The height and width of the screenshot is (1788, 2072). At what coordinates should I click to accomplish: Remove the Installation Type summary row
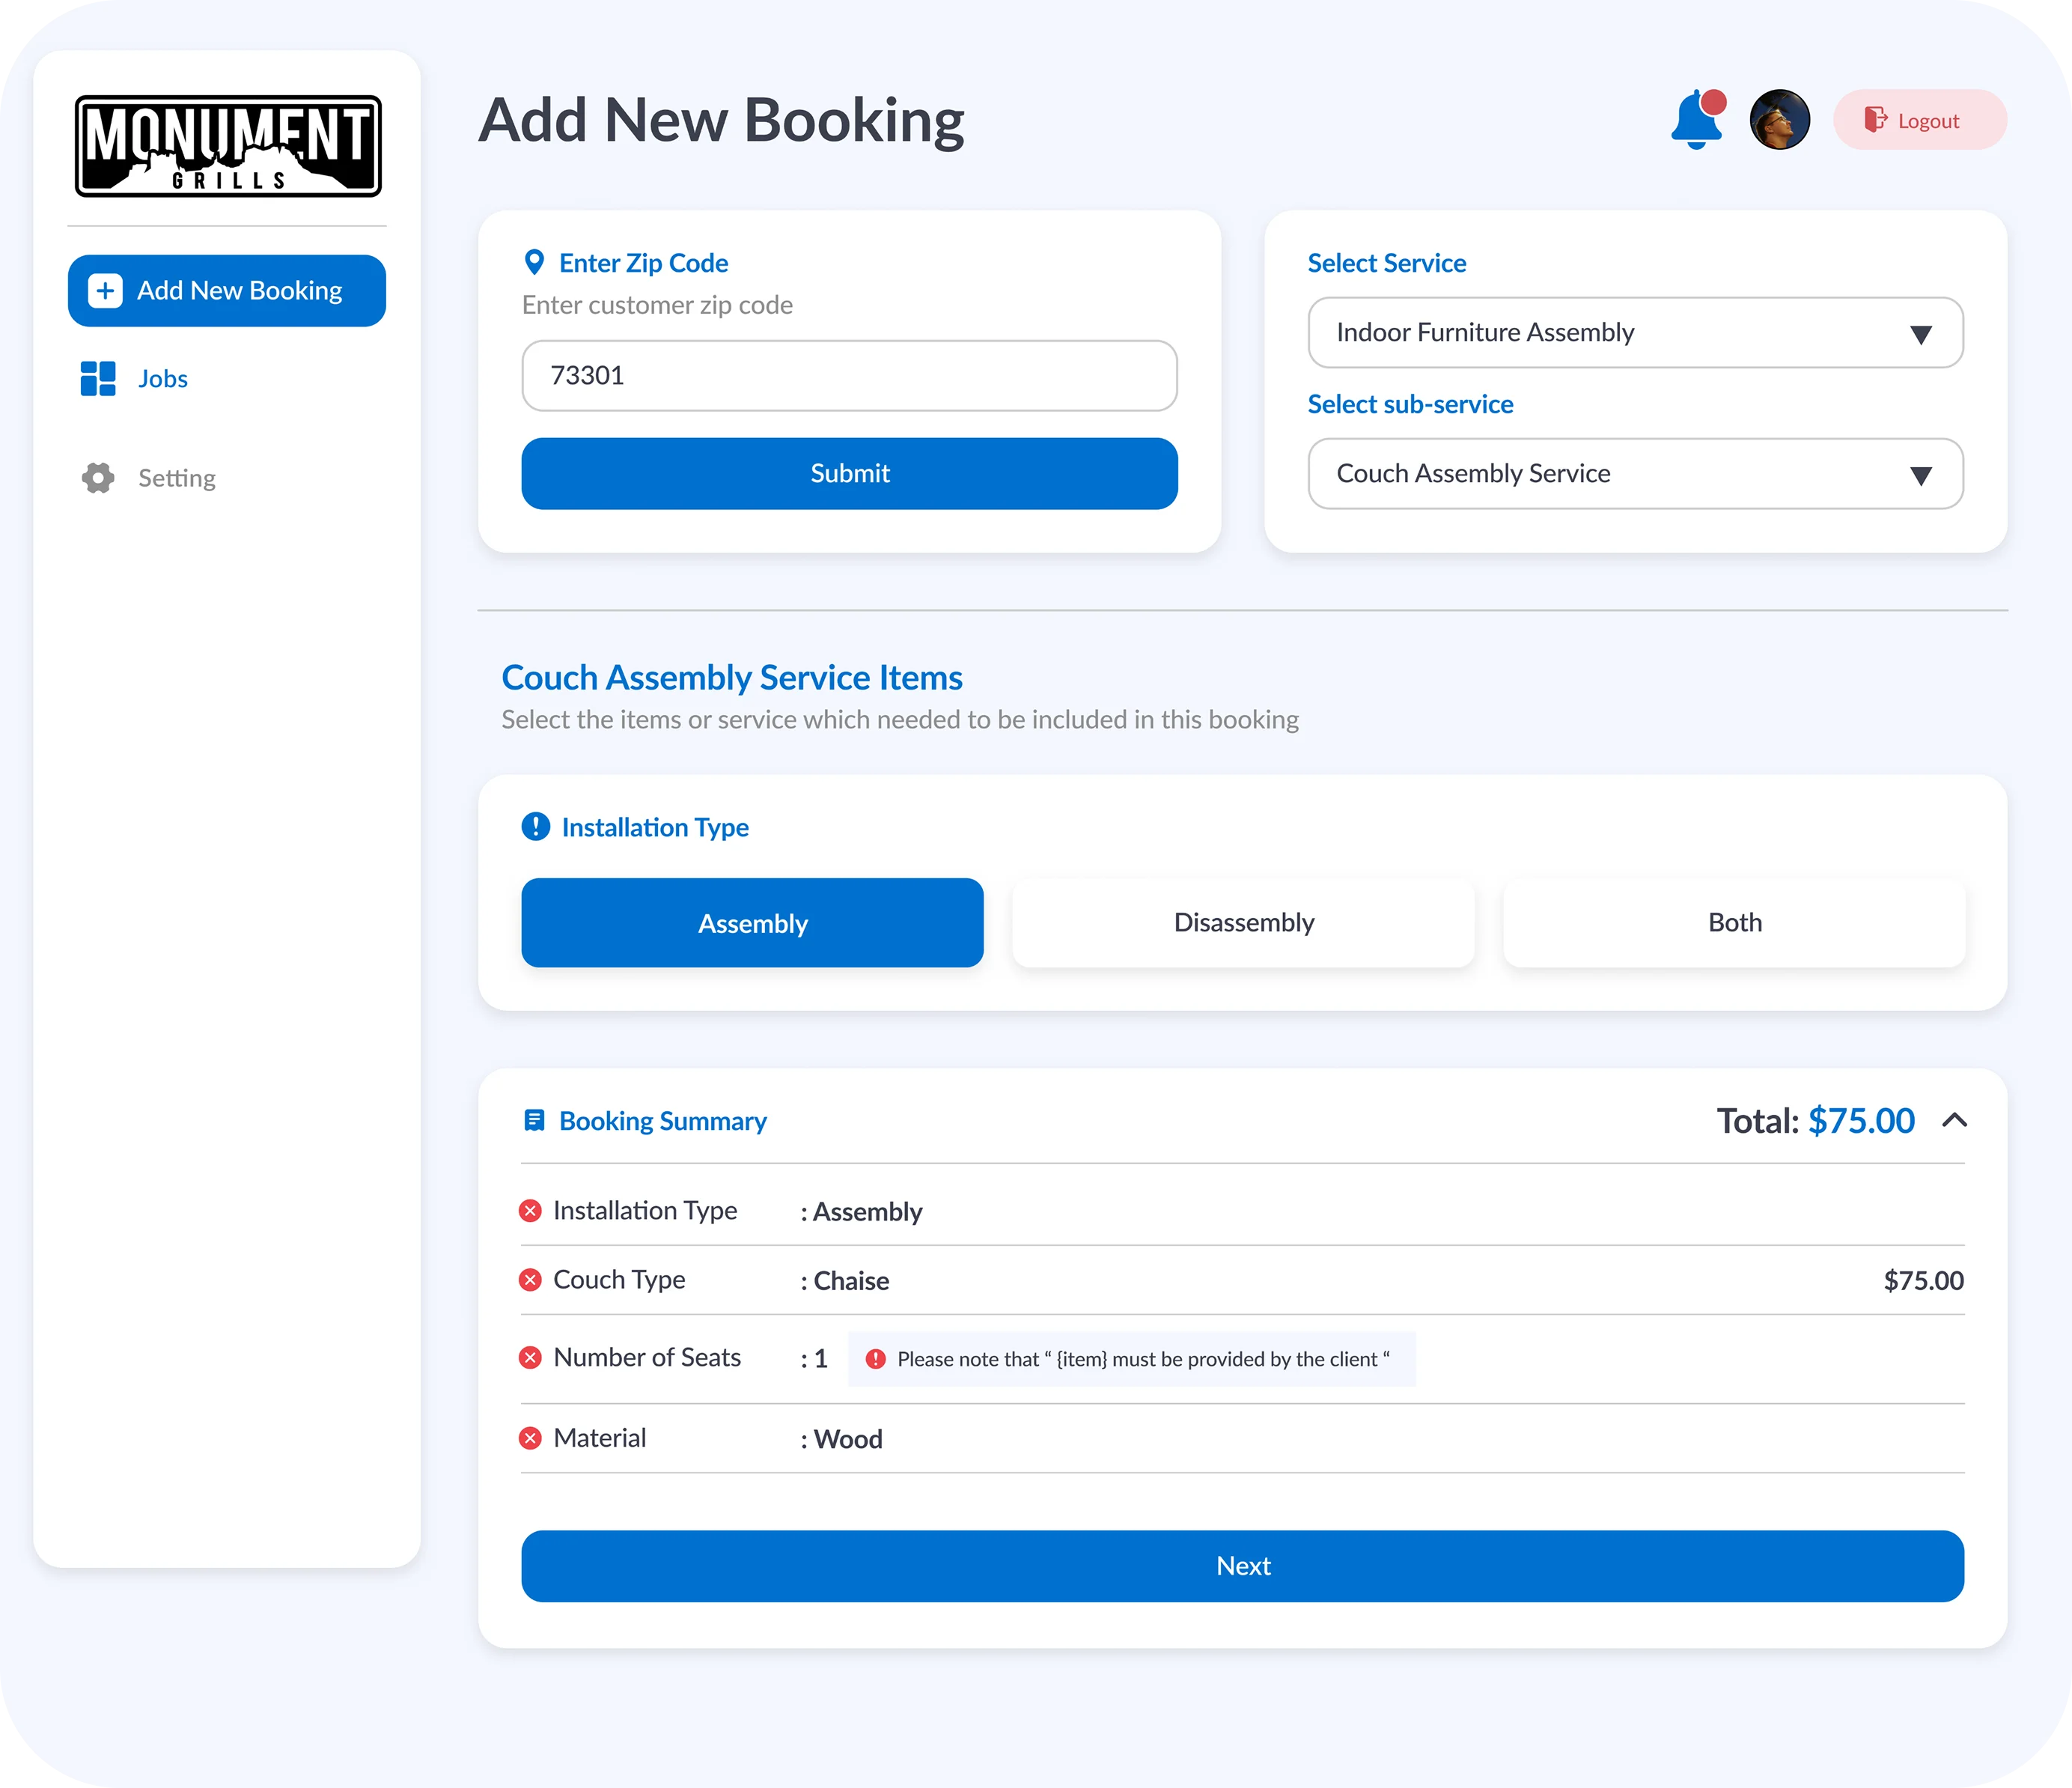coord(531,1211)
